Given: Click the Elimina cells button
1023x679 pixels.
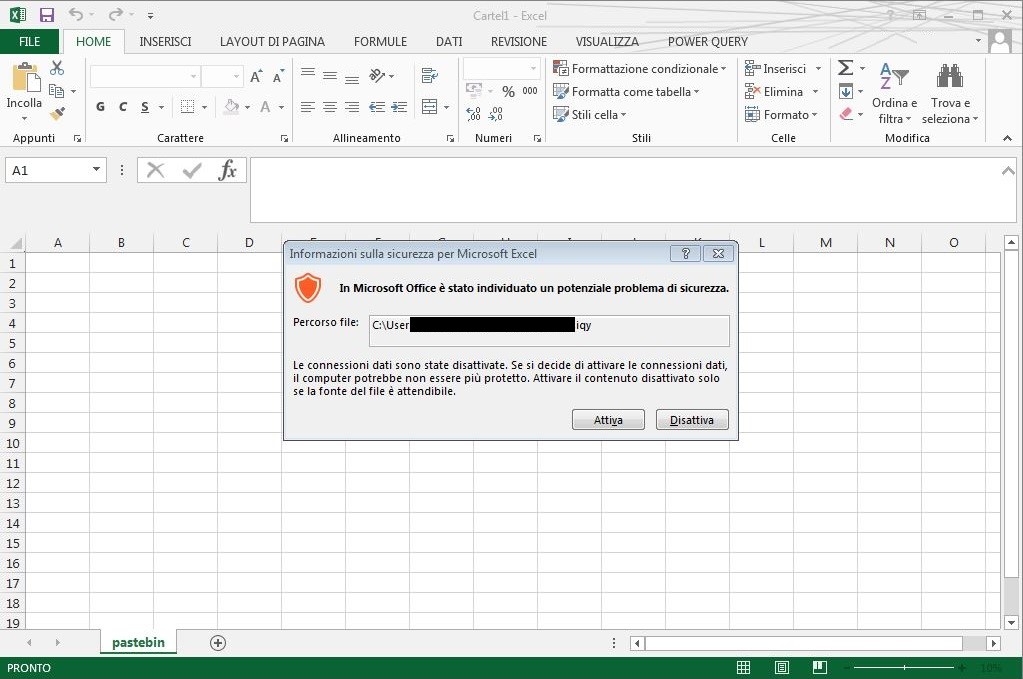Looking at the screenshot, I should tap(774, 92).
